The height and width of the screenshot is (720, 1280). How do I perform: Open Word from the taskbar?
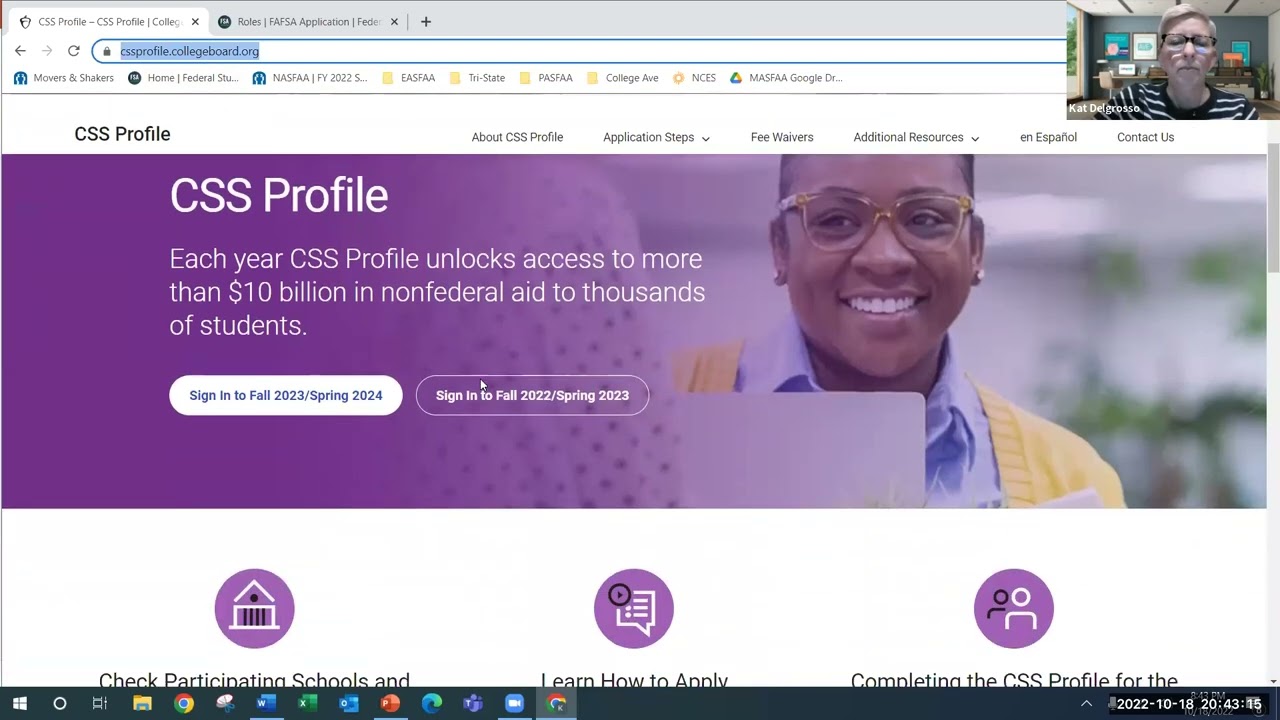click(x=266, y=704)
